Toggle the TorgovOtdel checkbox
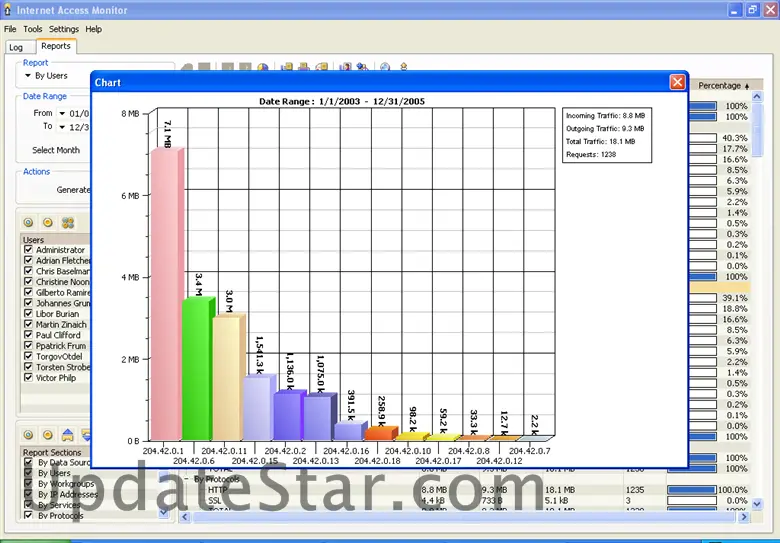780x543 pixels. (x=28, y=356)
